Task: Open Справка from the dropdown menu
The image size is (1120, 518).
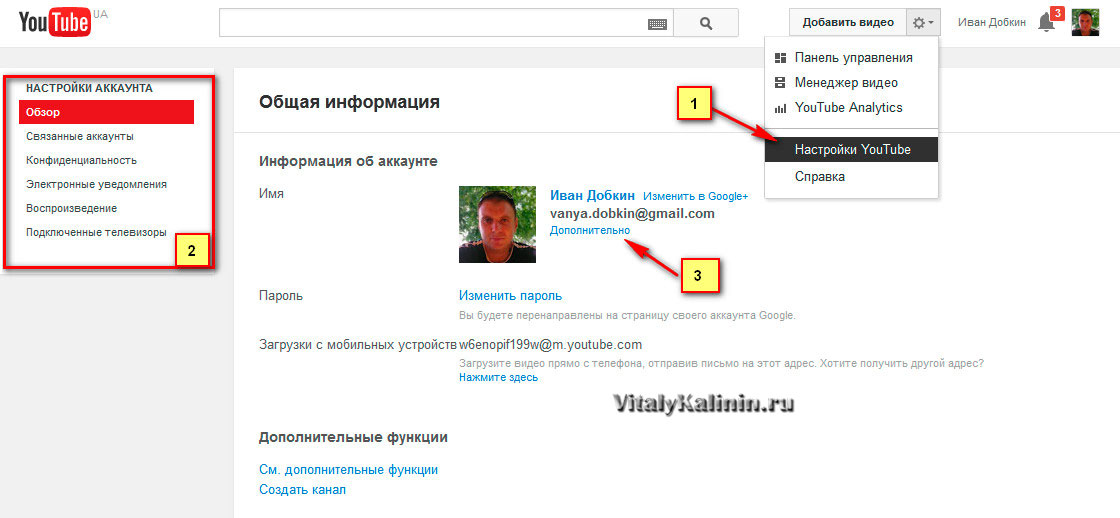Action: pyautogui.click(x=819, y=176)
